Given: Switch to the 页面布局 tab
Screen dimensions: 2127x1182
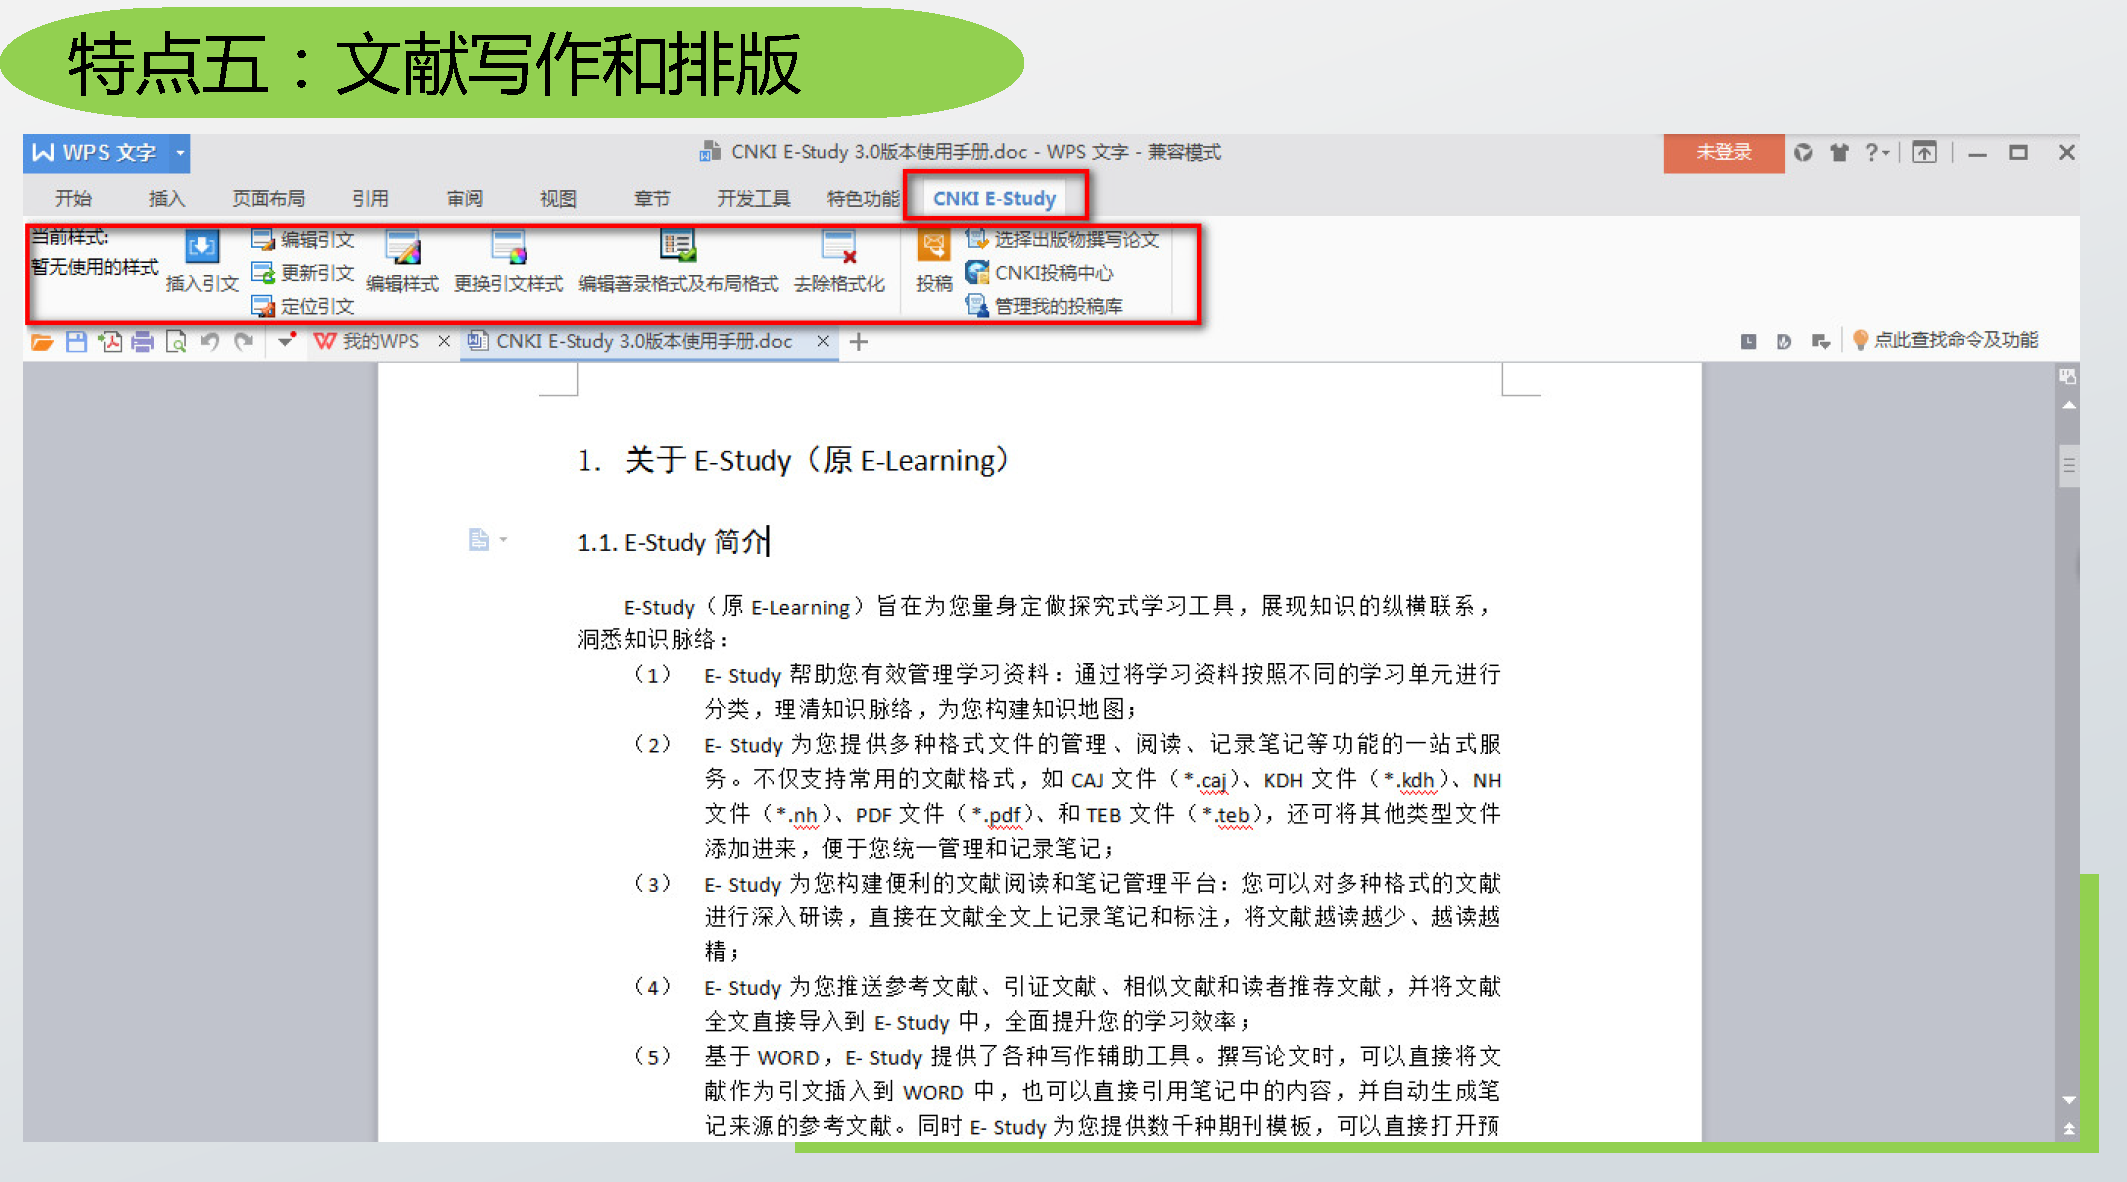Looking at the screenshot, I should (269, 199).
